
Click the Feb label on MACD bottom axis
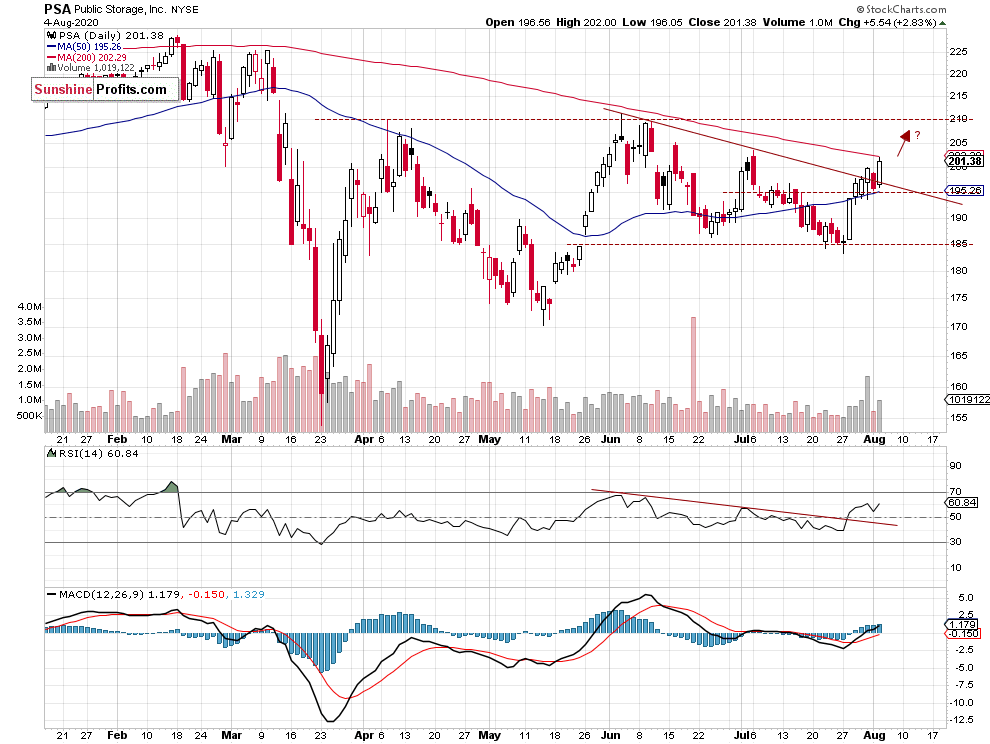coord(117,735)
